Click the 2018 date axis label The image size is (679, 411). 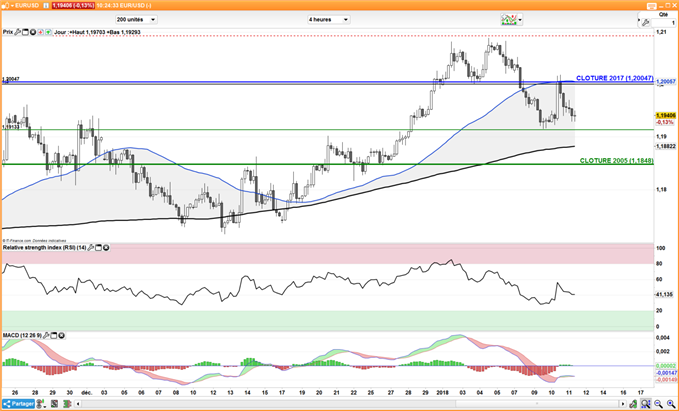(x=445, y=392)
